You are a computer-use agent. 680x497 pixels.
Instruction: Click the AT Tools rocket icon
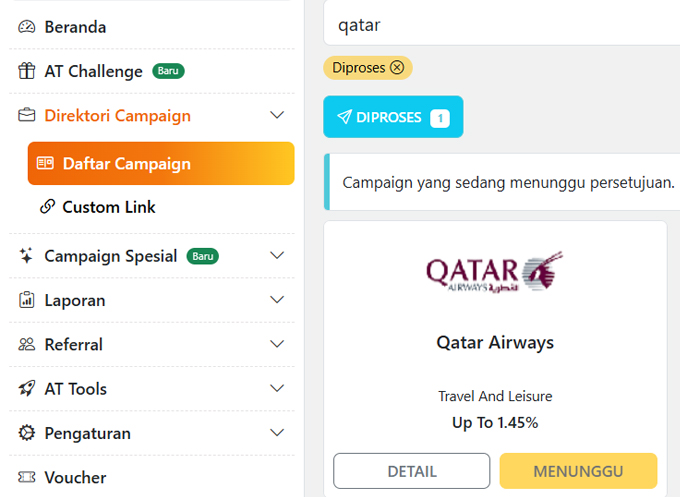pyautogui.click(x=27, y=388)
